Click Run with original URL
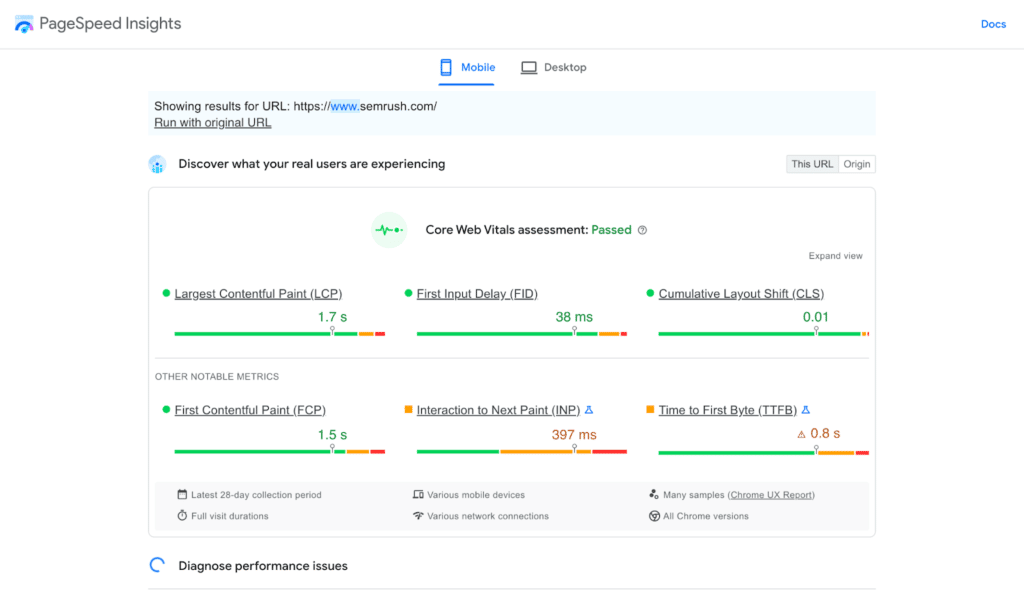Screen dimensions: 1024x598 (x=212, y=123)
